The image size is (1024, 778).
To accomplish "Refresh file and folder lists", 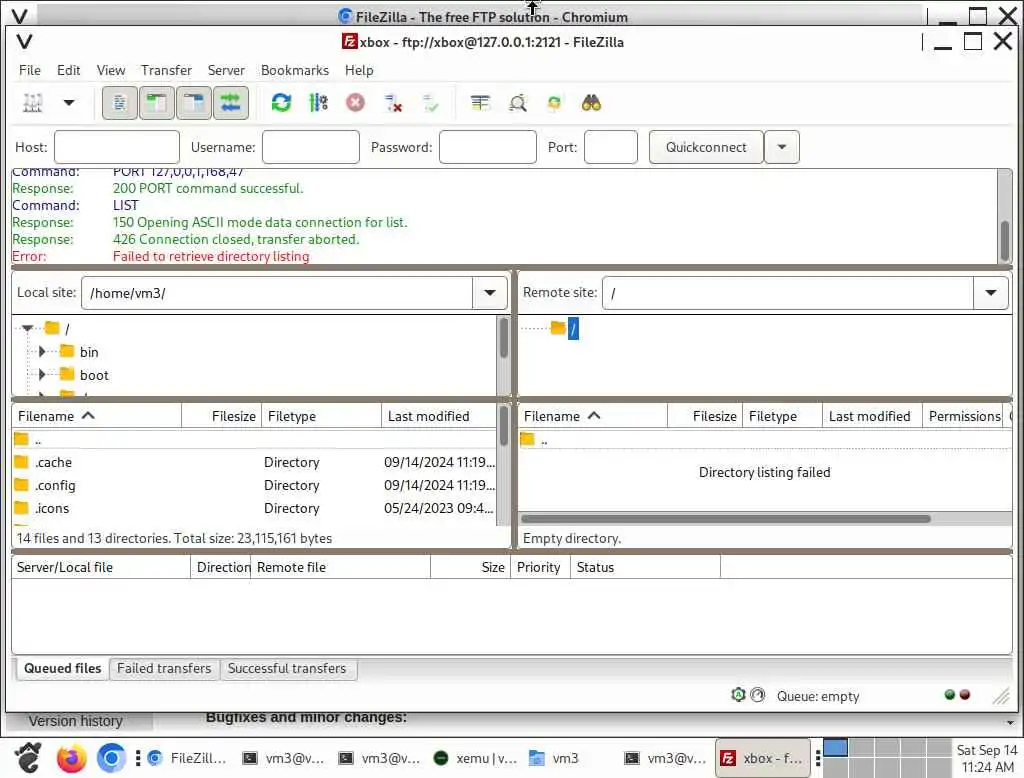I will pos(281,103).
